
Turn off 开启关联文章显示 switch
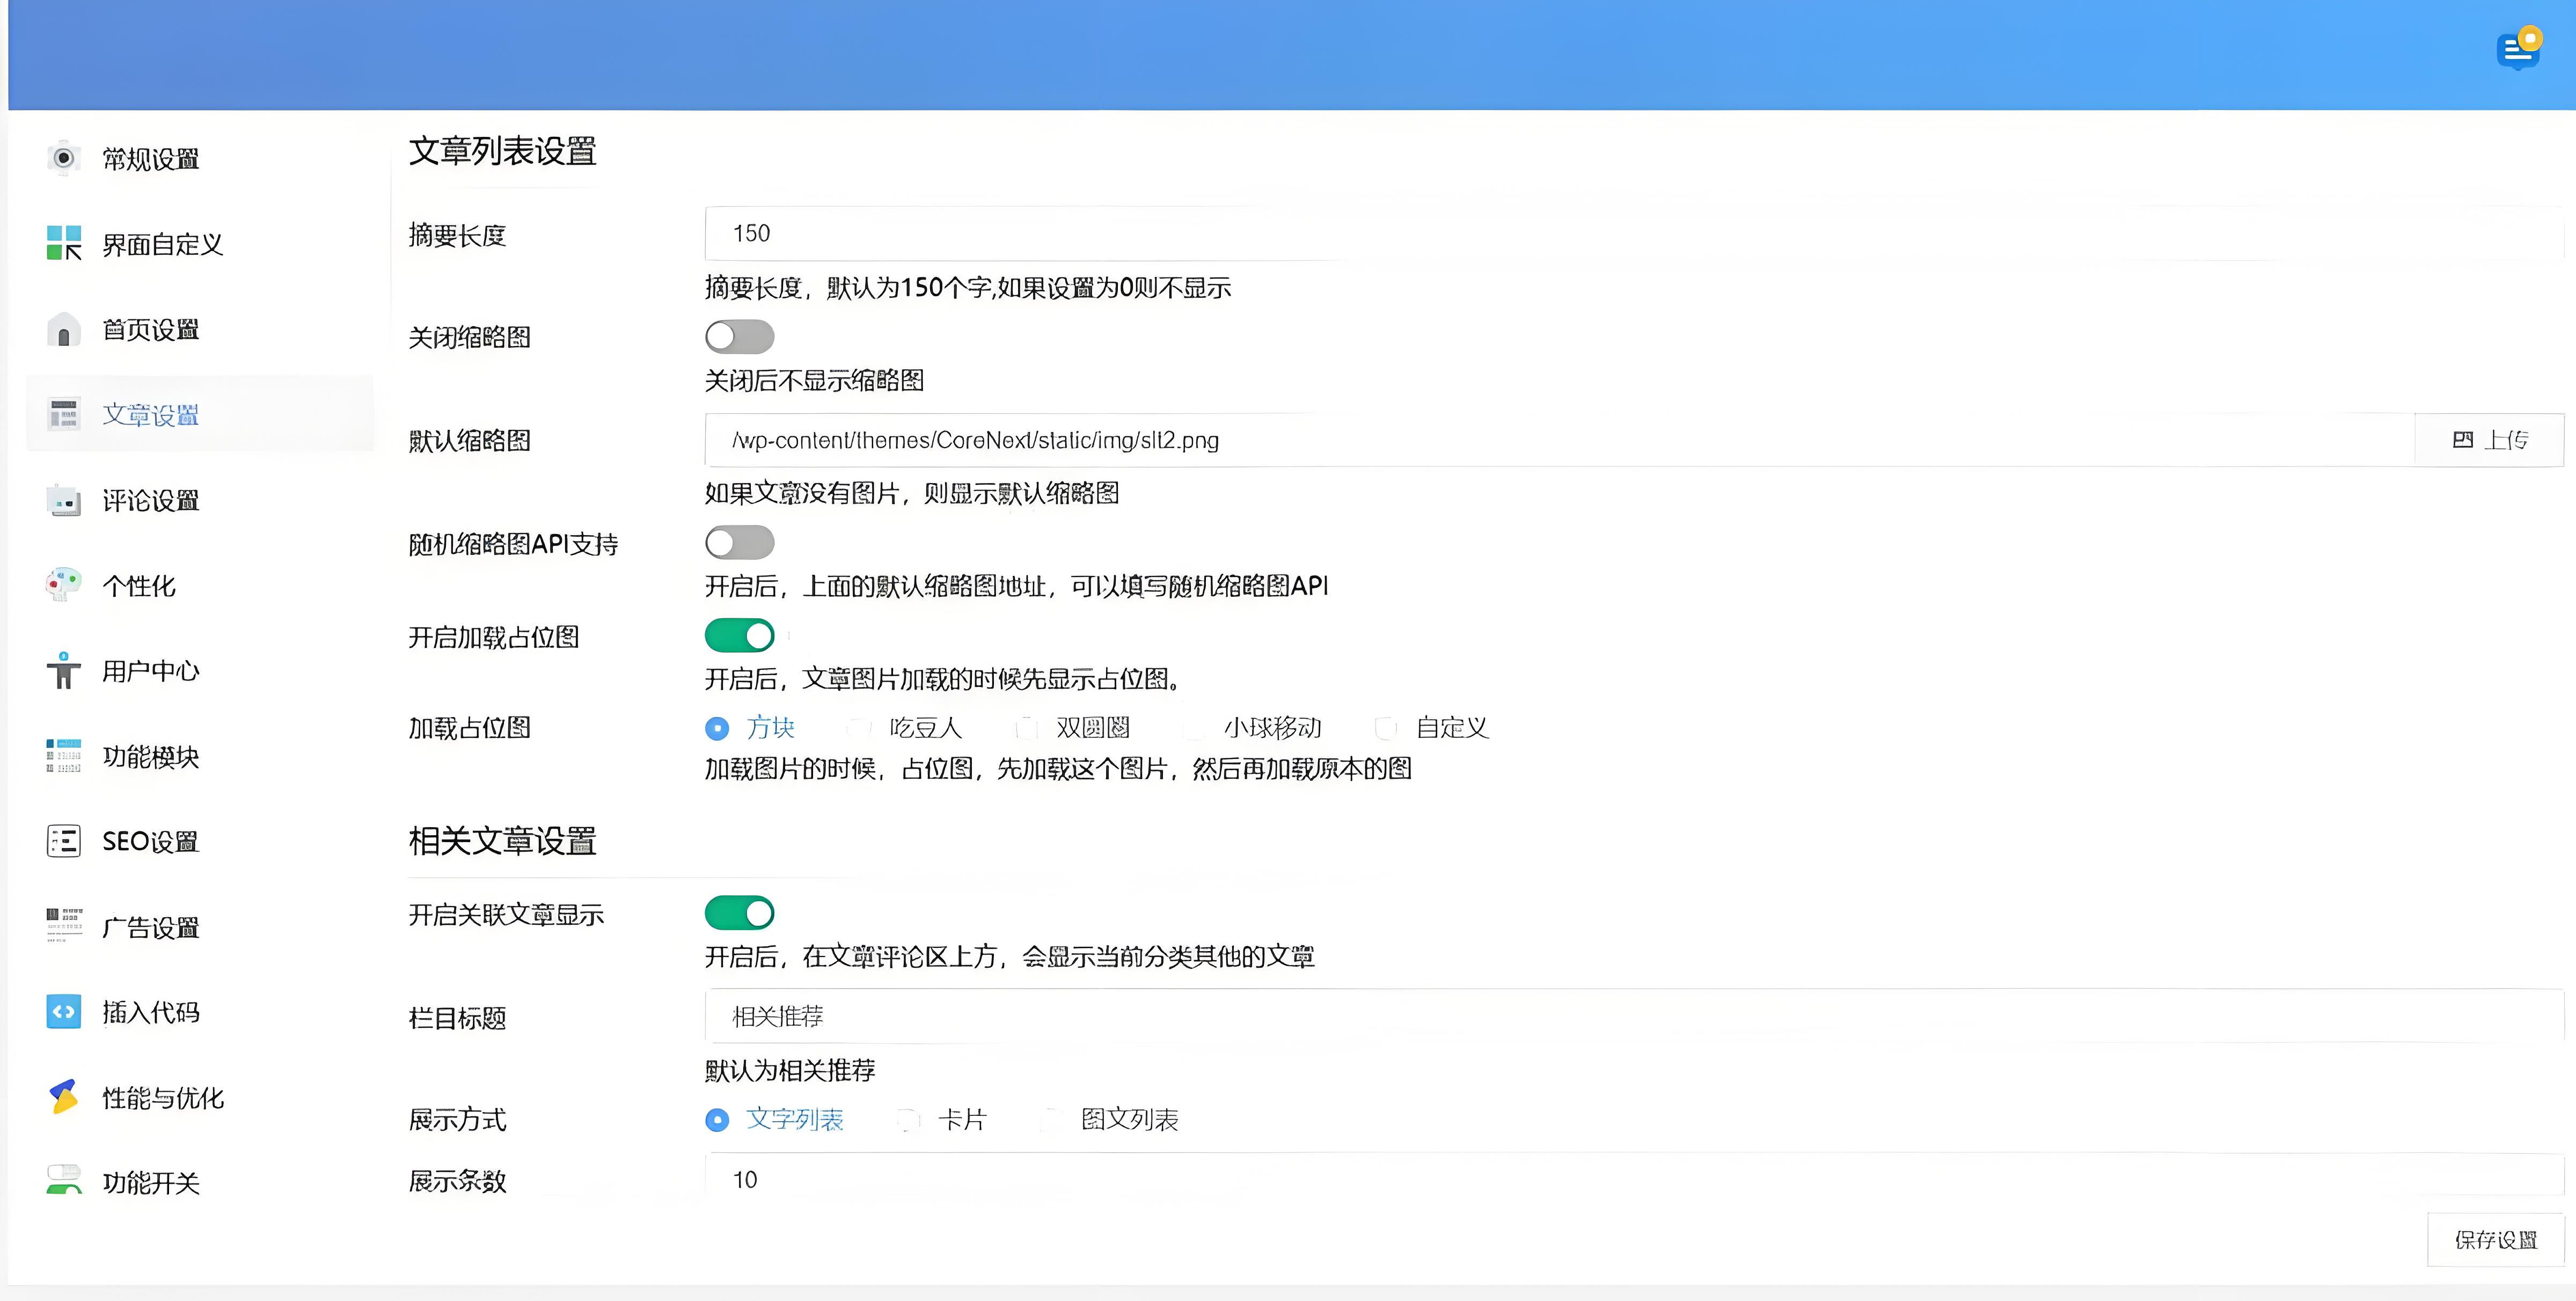pyautogui.click(x=740, y=913)
